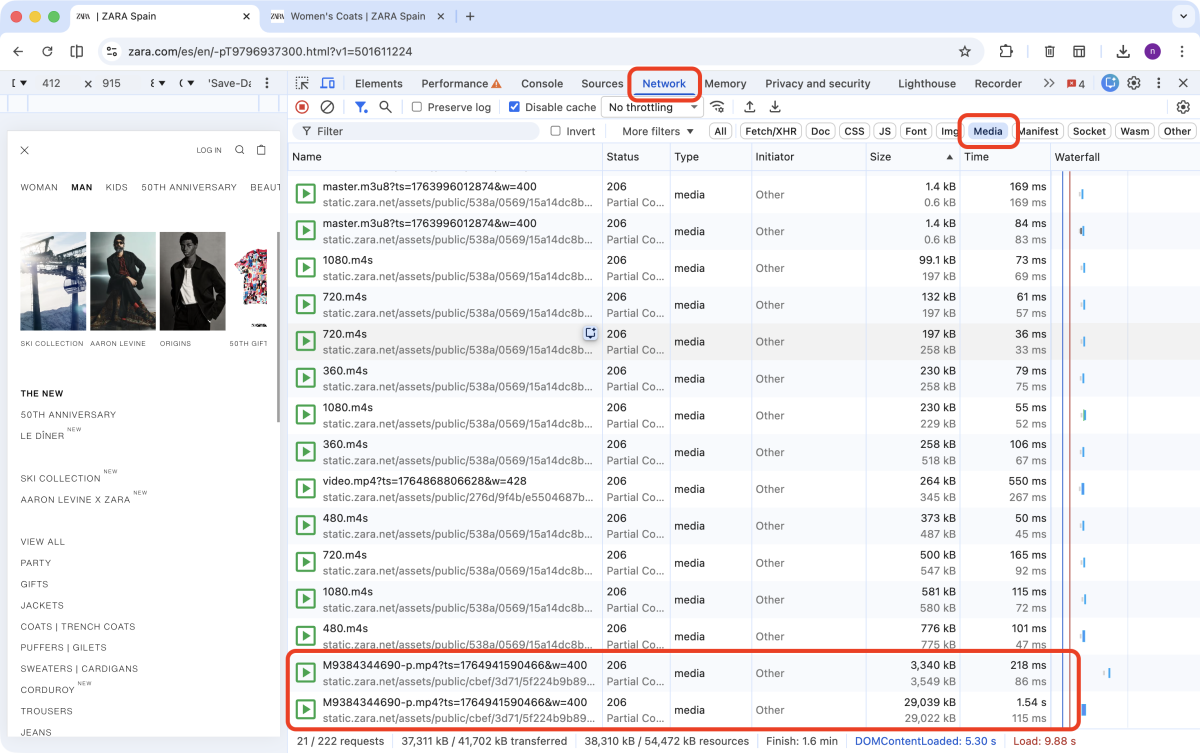This screenshot has width=1200, height=753.
Task: Import a HAR file
Action: click(750, 107)
